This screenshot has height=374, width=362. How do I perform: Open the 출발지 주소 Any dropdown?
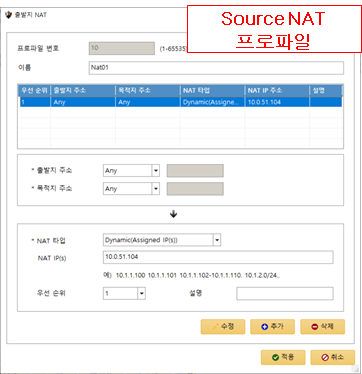[156, 171]
